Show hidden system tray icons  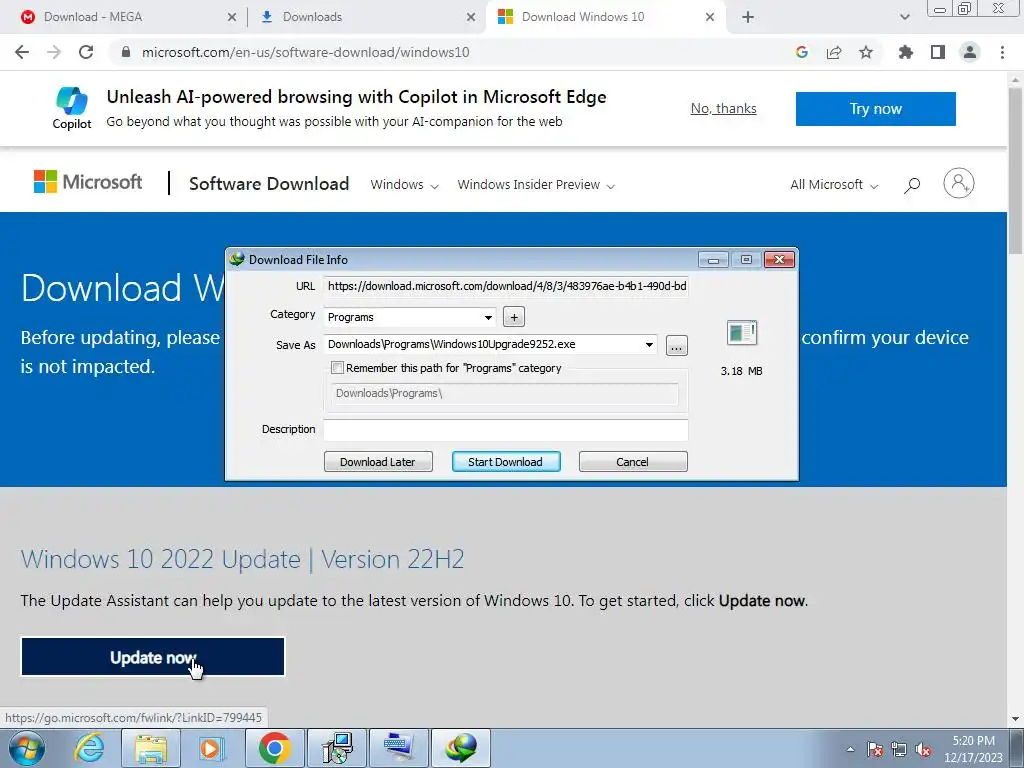850,750
